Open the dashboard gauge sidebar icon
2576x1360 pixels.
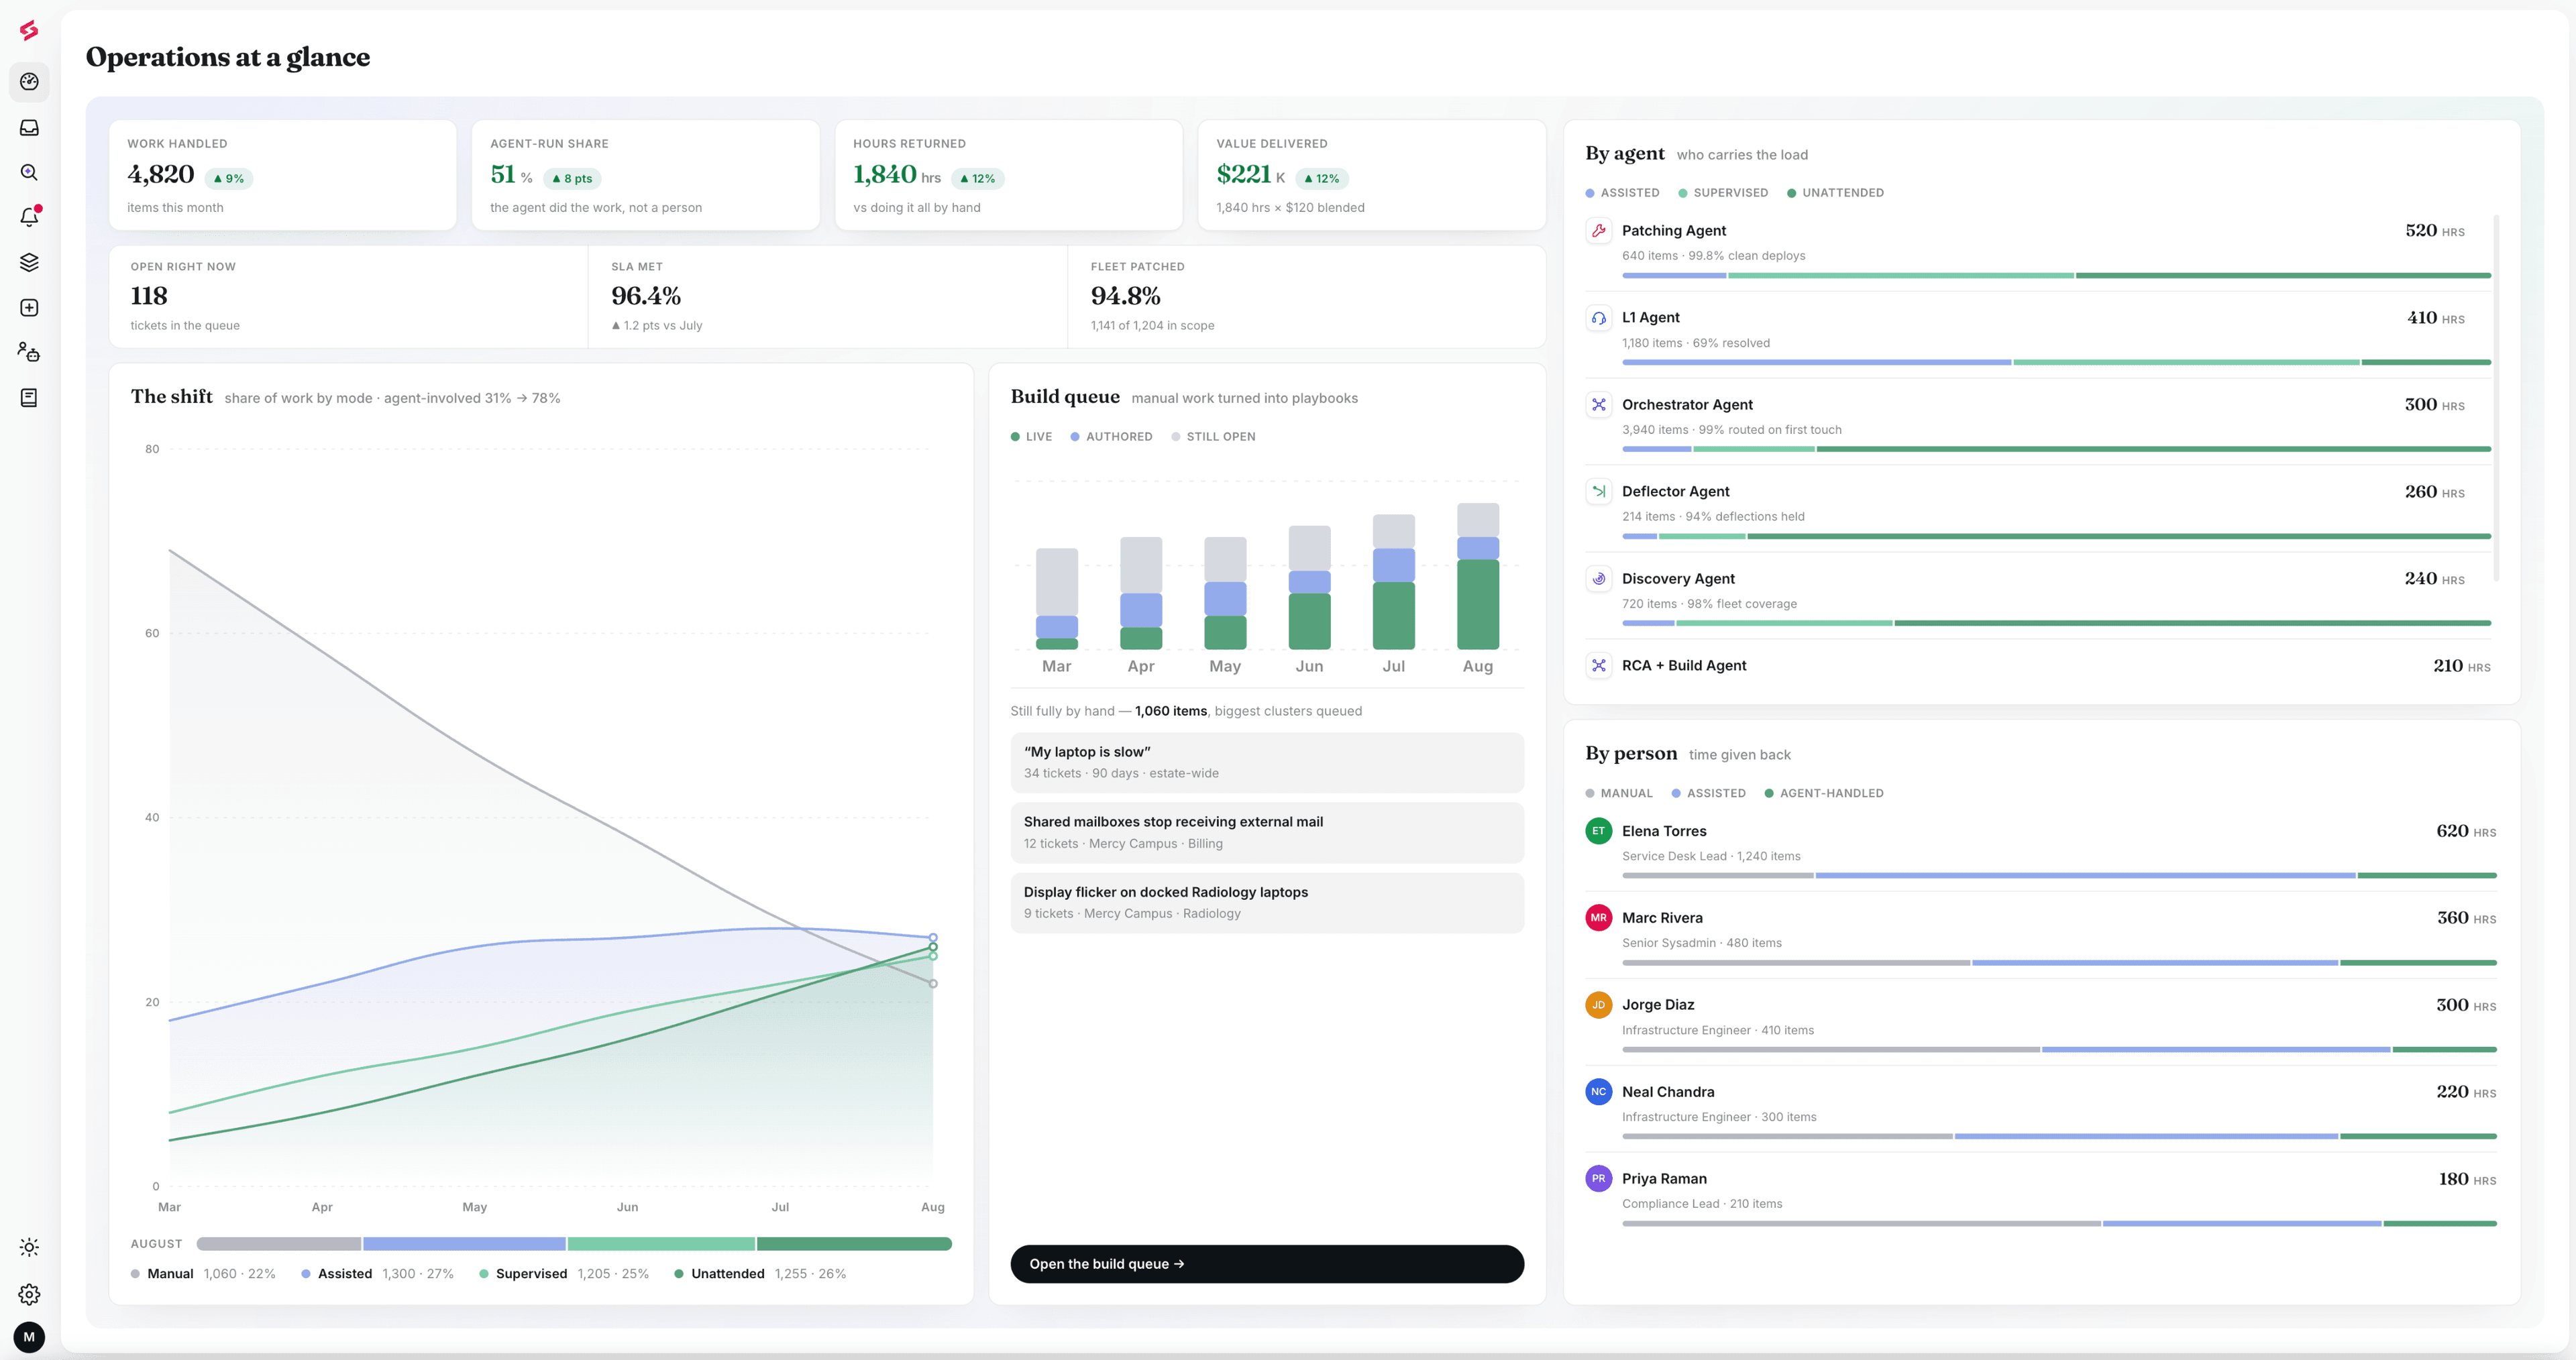point(29,82)
